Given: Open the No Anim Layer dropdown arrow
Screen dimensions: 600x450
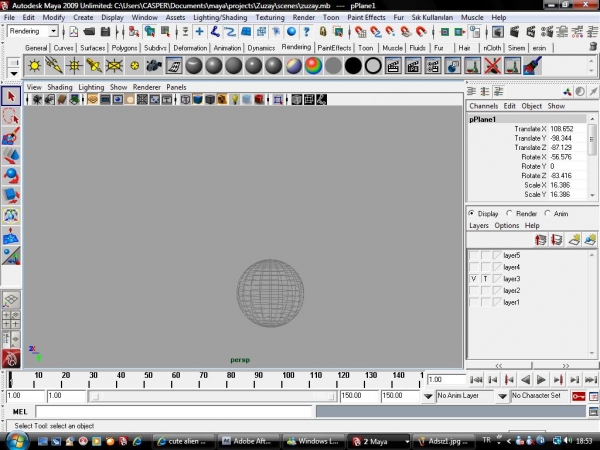Looking at the screenshot, I should [x=428, y=396].
